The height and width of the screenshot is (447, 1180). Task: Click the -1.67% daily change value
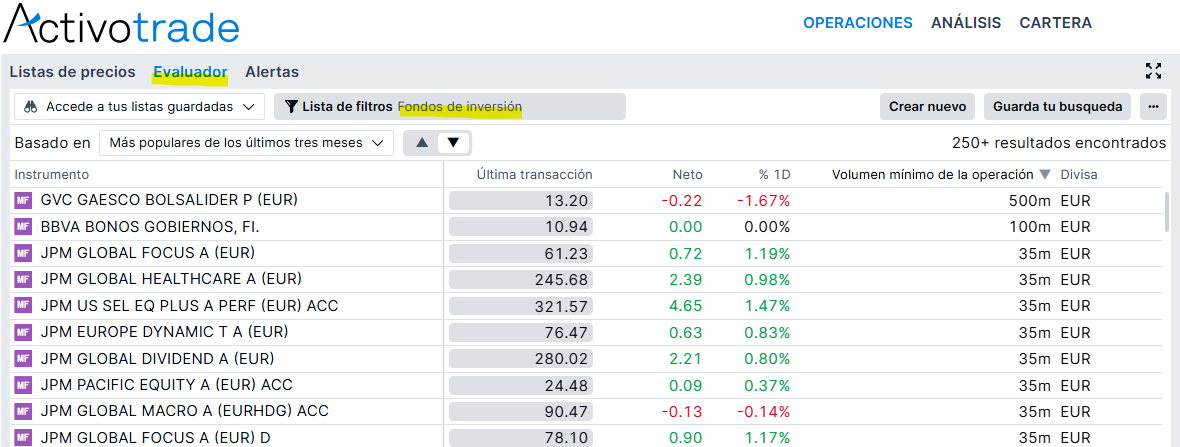pyautogui.click(x=763, y=201)
